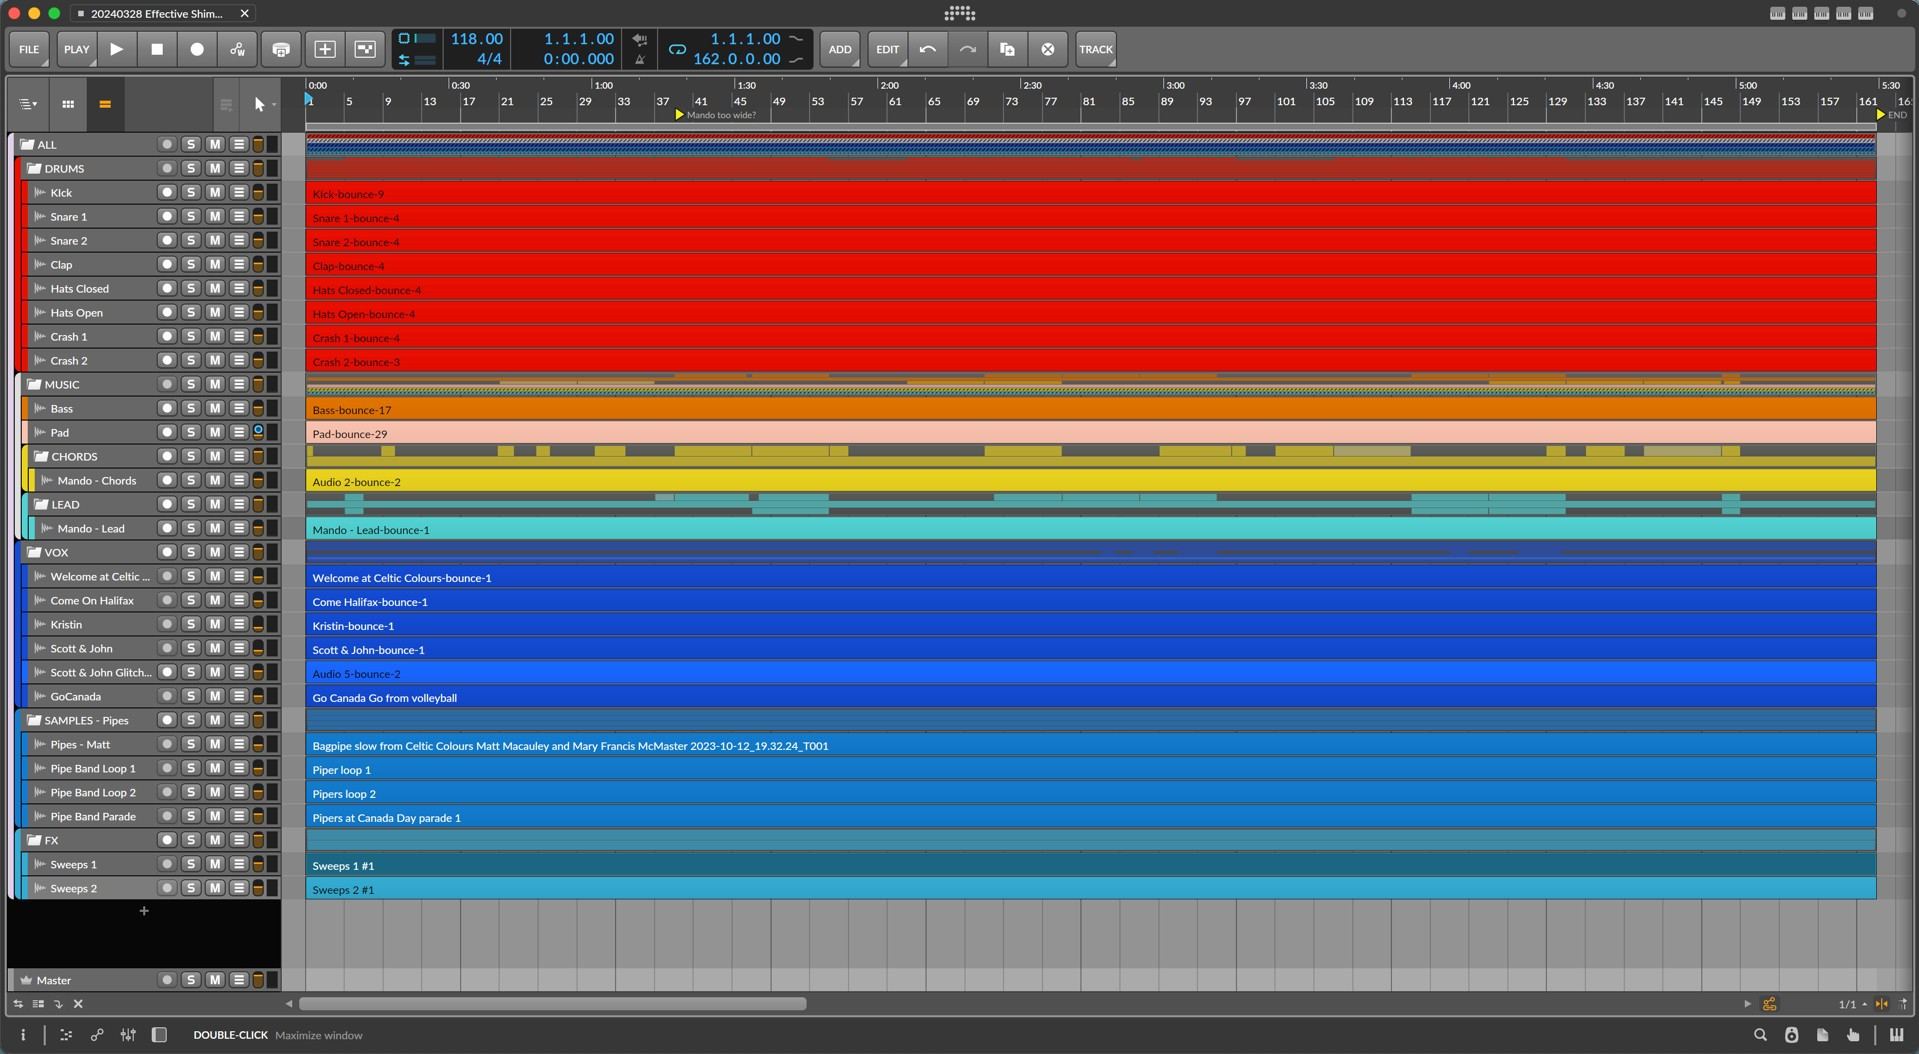Screen dimensions: 1919x1054
Task: Redo action with forward curved arrow
Action: click(967, 49)
